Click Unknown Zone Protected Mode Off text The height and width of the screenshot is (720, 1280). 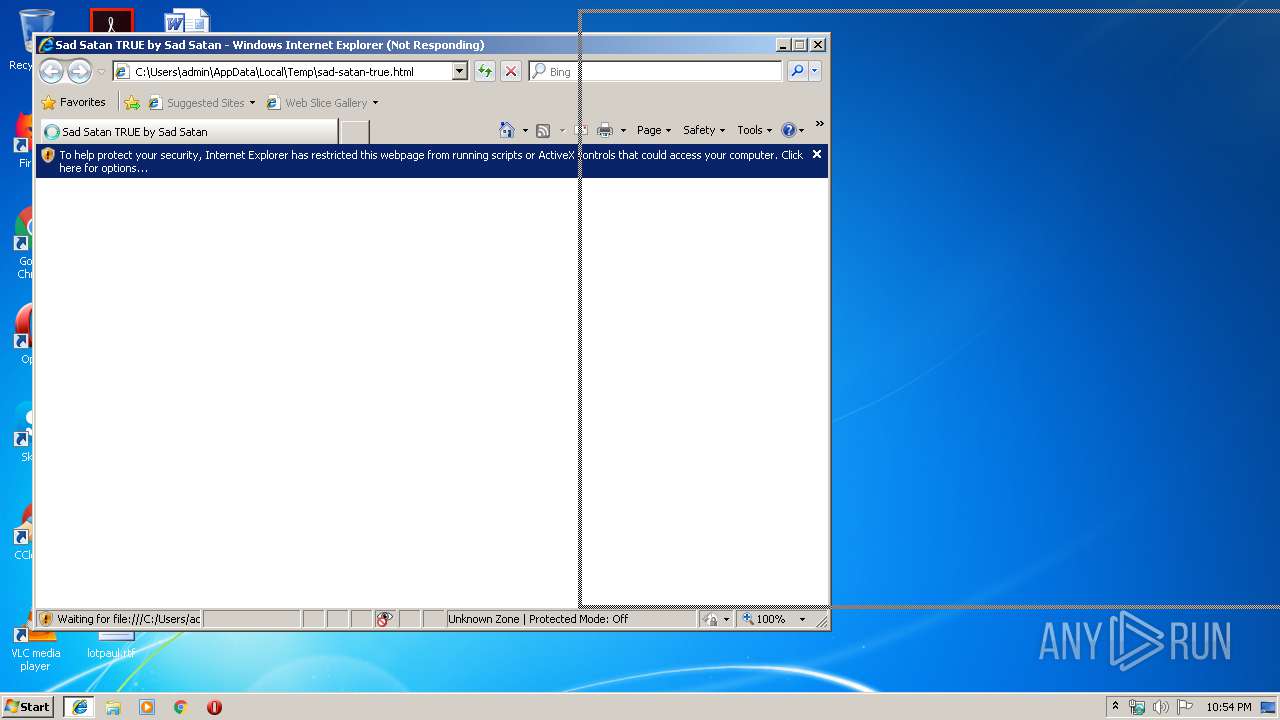538,619
